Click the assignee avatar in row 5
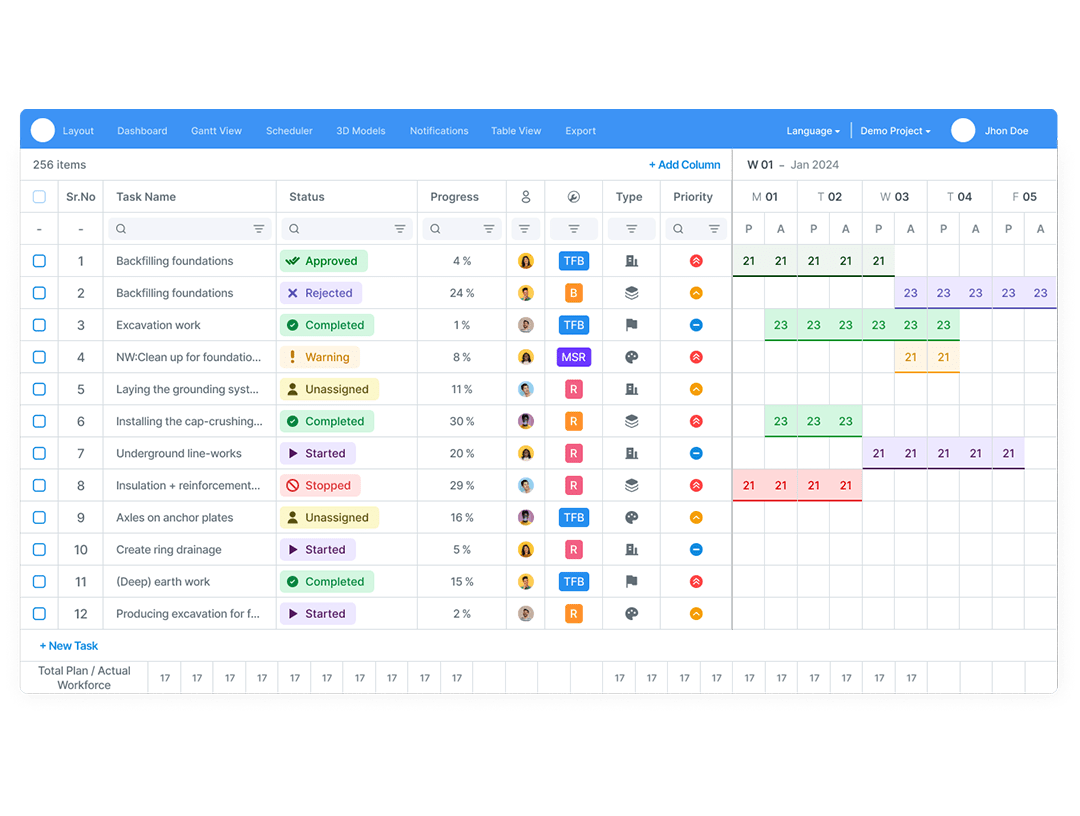Image resolution: width=1080 pixels, height=816 pixels. (x=526, y=389)
